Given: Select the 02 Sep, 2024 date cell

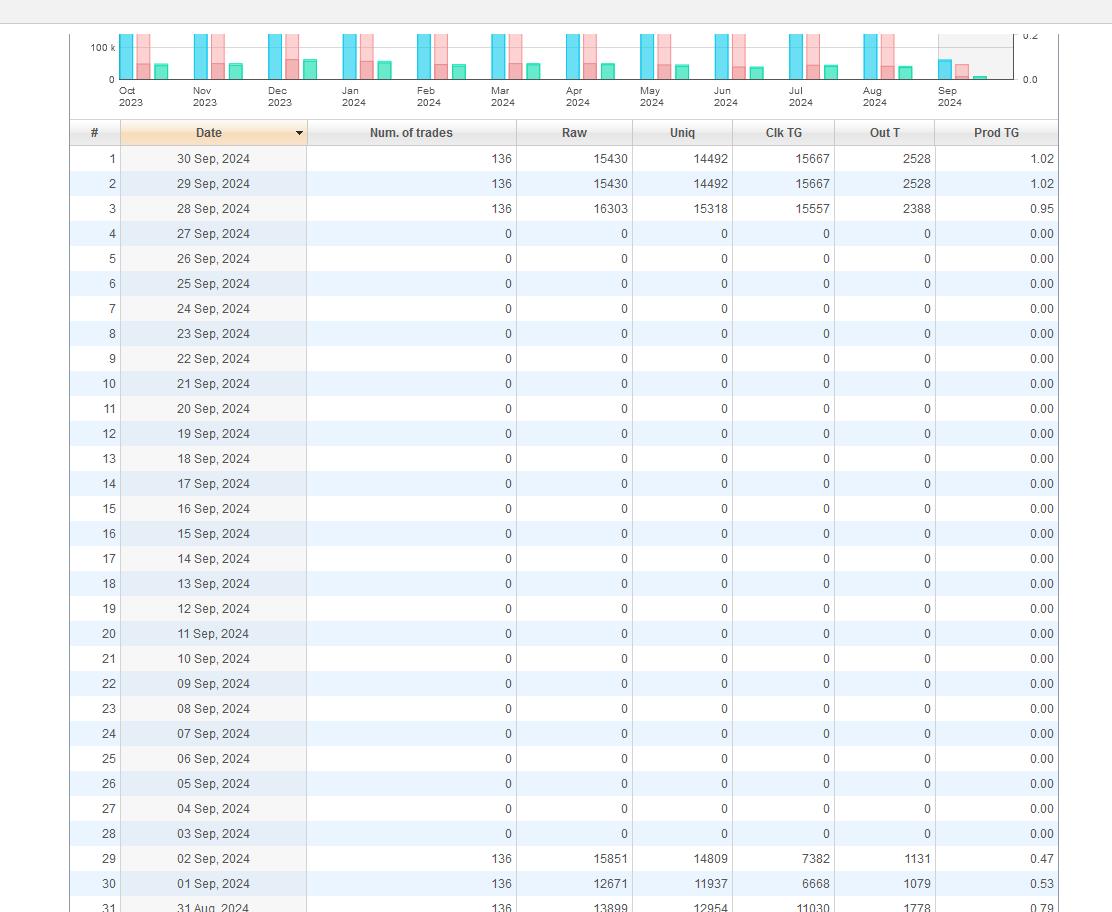Looking at the screenshot, I should click(213, 859).
